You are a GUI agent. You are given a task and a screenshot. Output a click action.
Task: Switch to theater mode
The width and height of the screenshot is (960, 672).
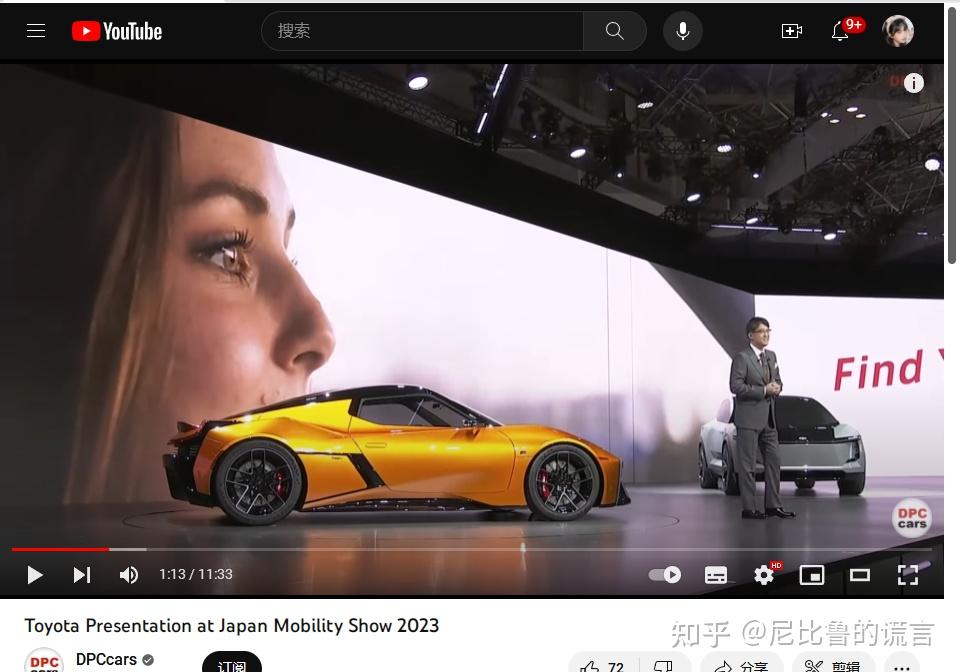coord(860,575)
